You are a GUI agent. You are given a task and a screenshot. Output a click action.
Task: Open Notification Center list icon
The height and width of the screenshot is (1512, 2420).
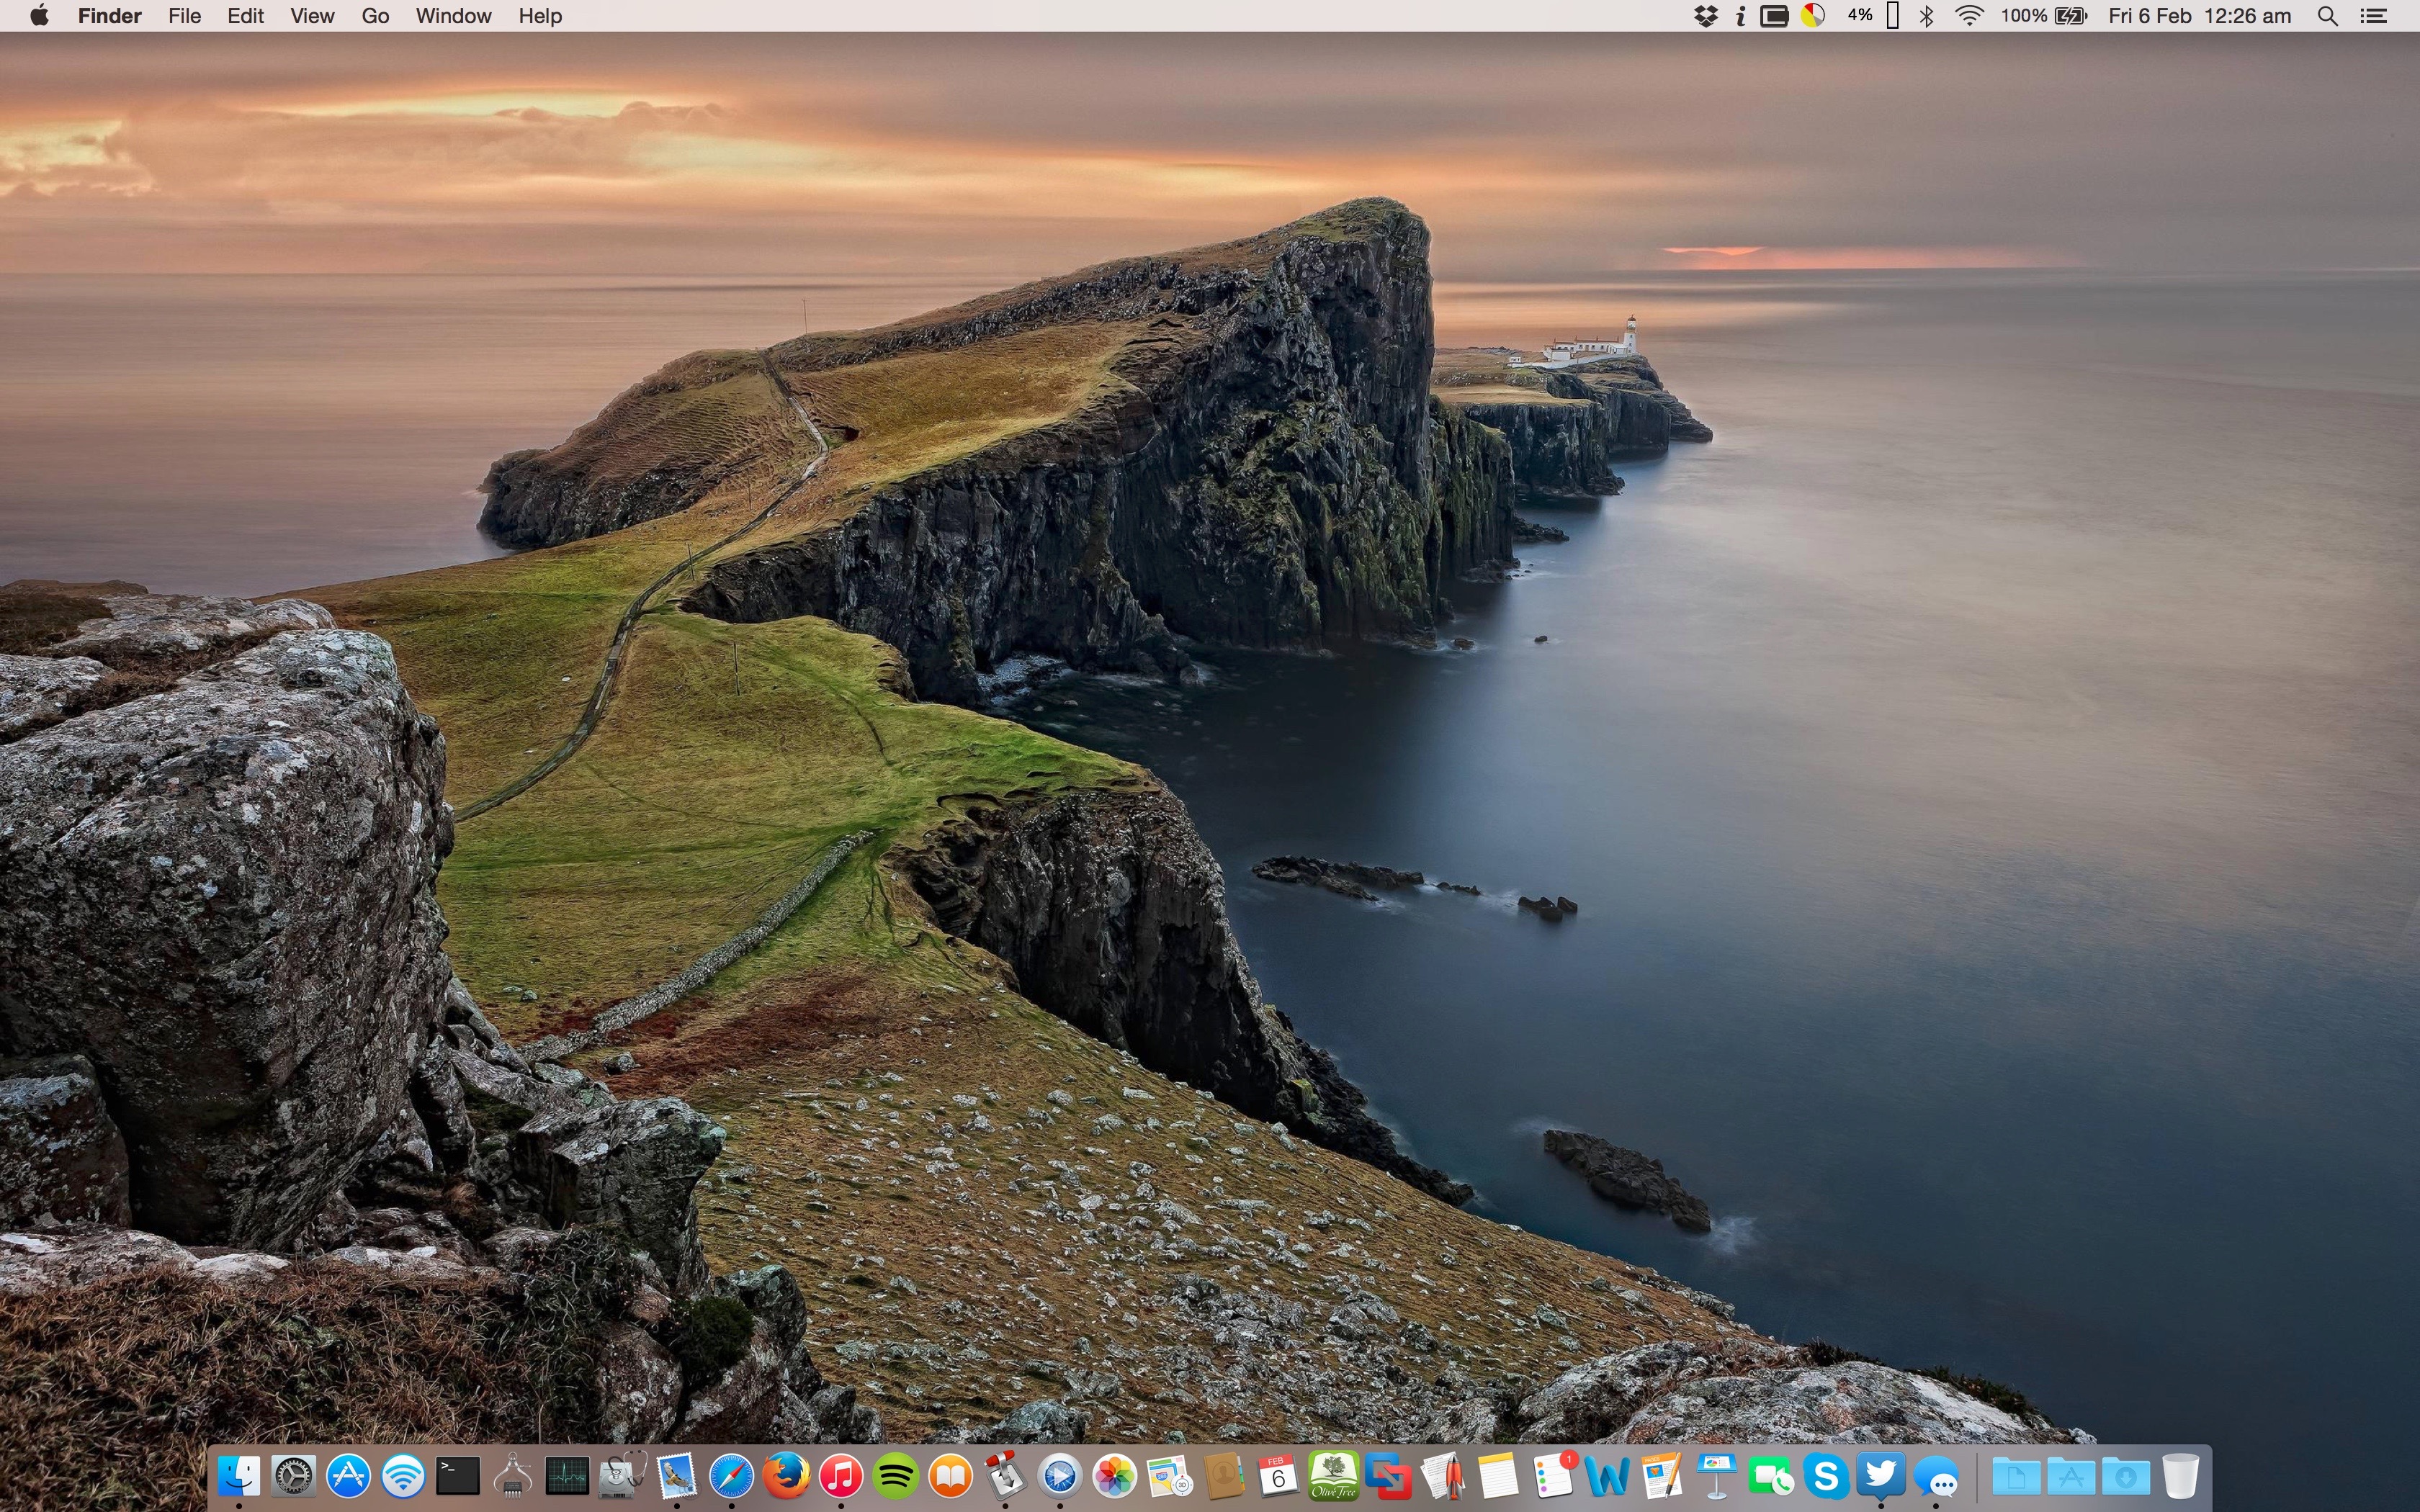click(x=2374, y=16)
